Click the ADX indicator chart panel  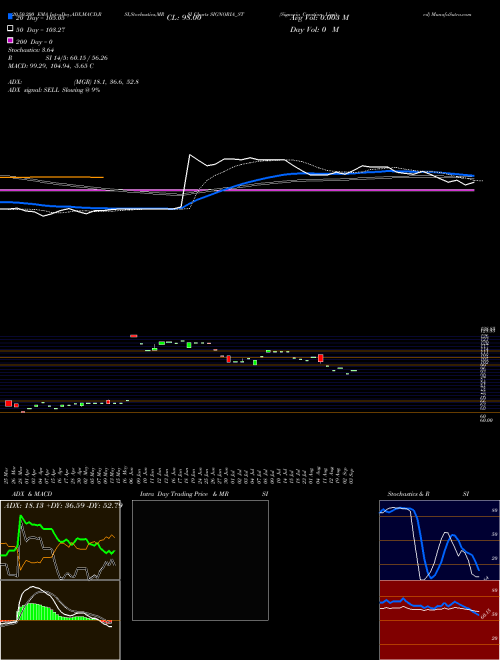pos(60,540)
